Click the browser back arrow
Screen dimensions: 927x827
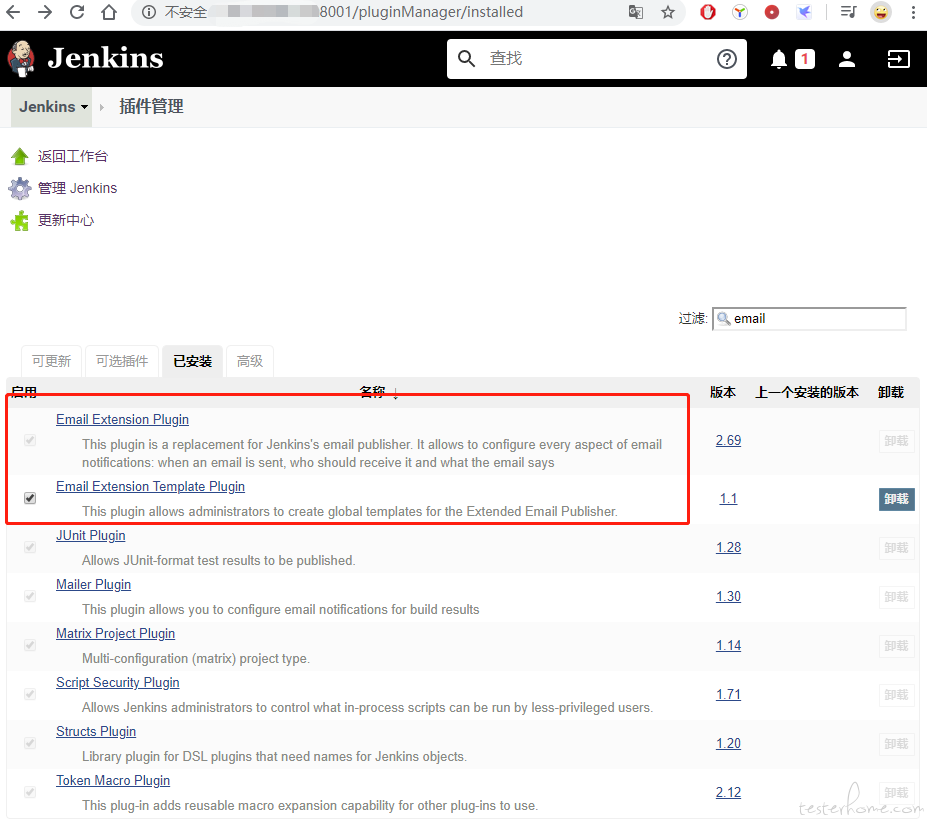point(13,12)
